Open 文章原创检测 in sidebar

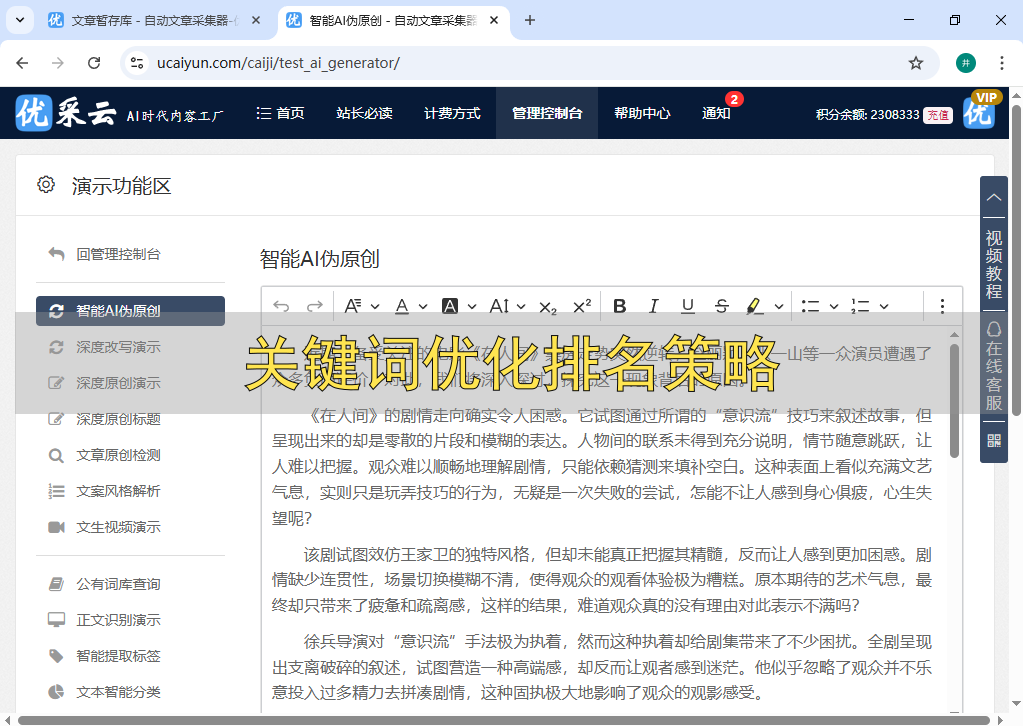pos(117,455)
